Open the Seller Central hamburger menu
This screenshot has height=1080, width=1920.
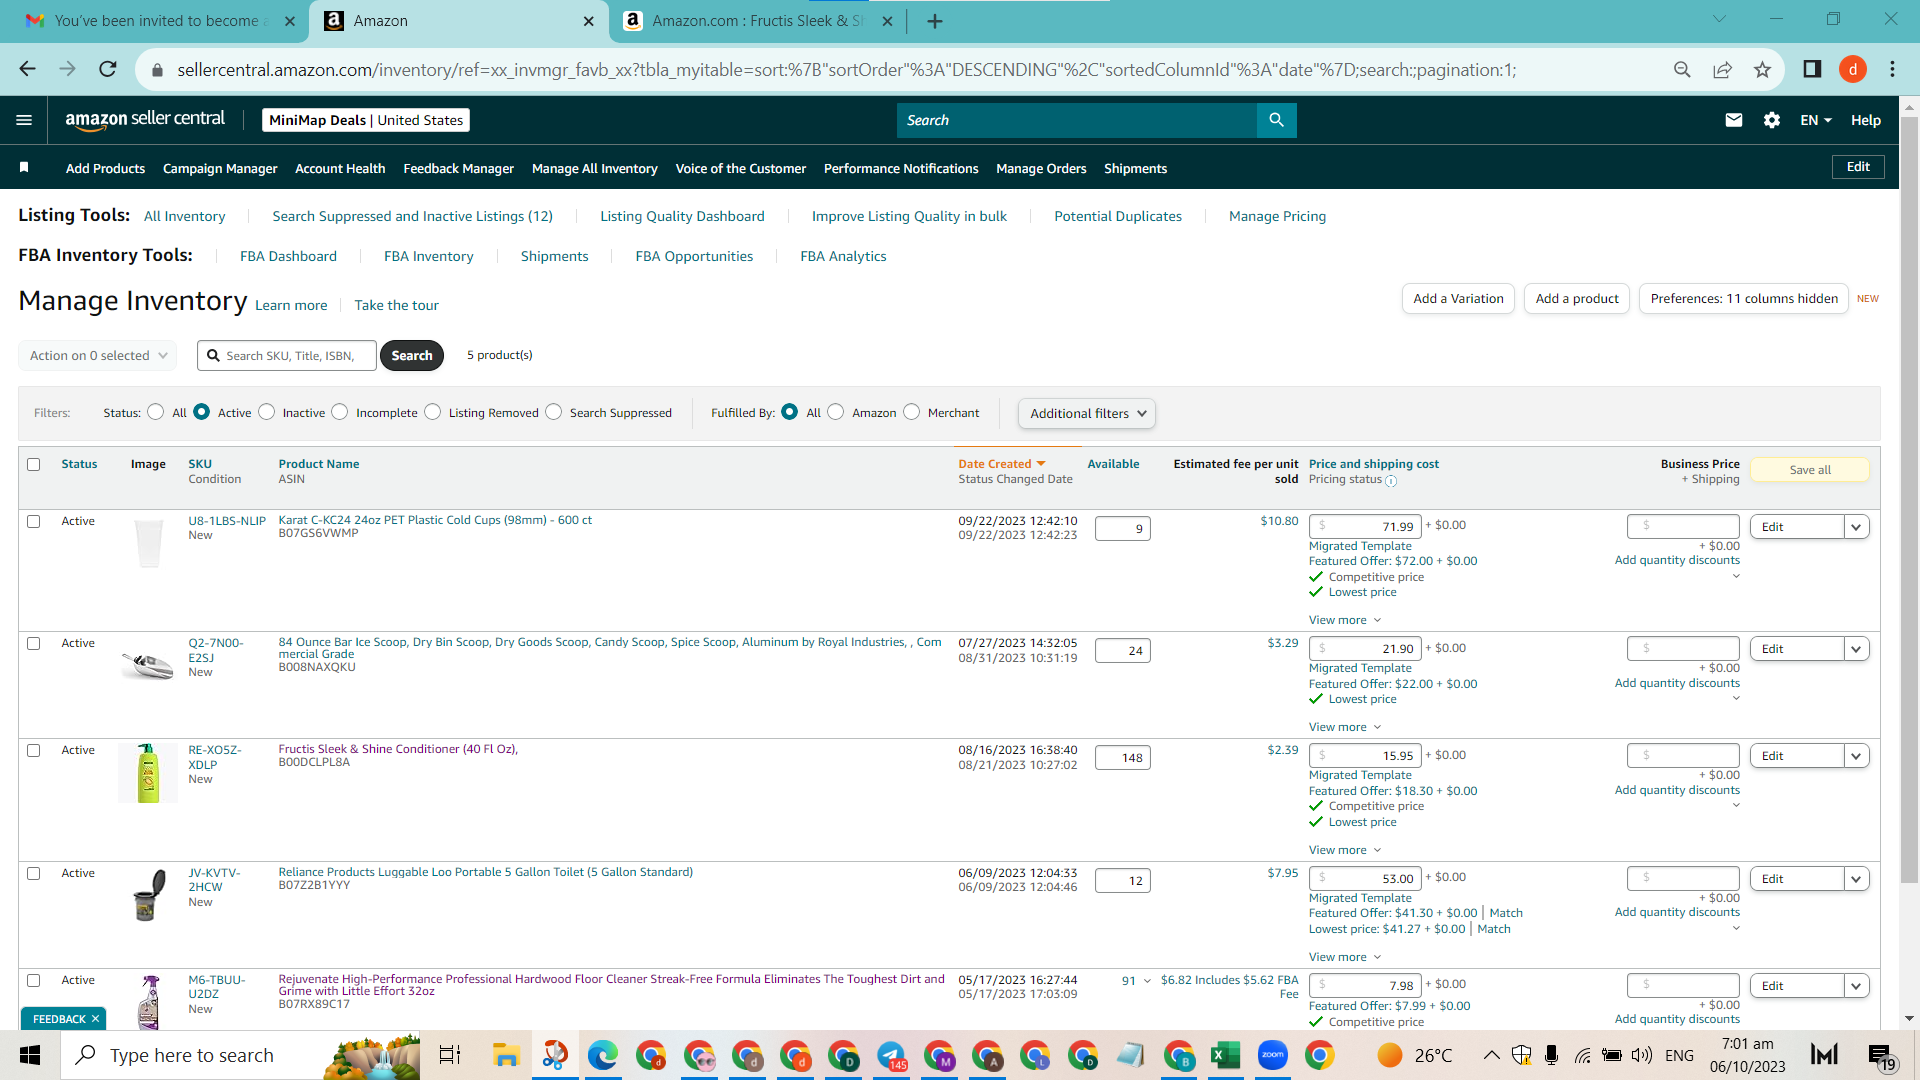tap(24, 120)
